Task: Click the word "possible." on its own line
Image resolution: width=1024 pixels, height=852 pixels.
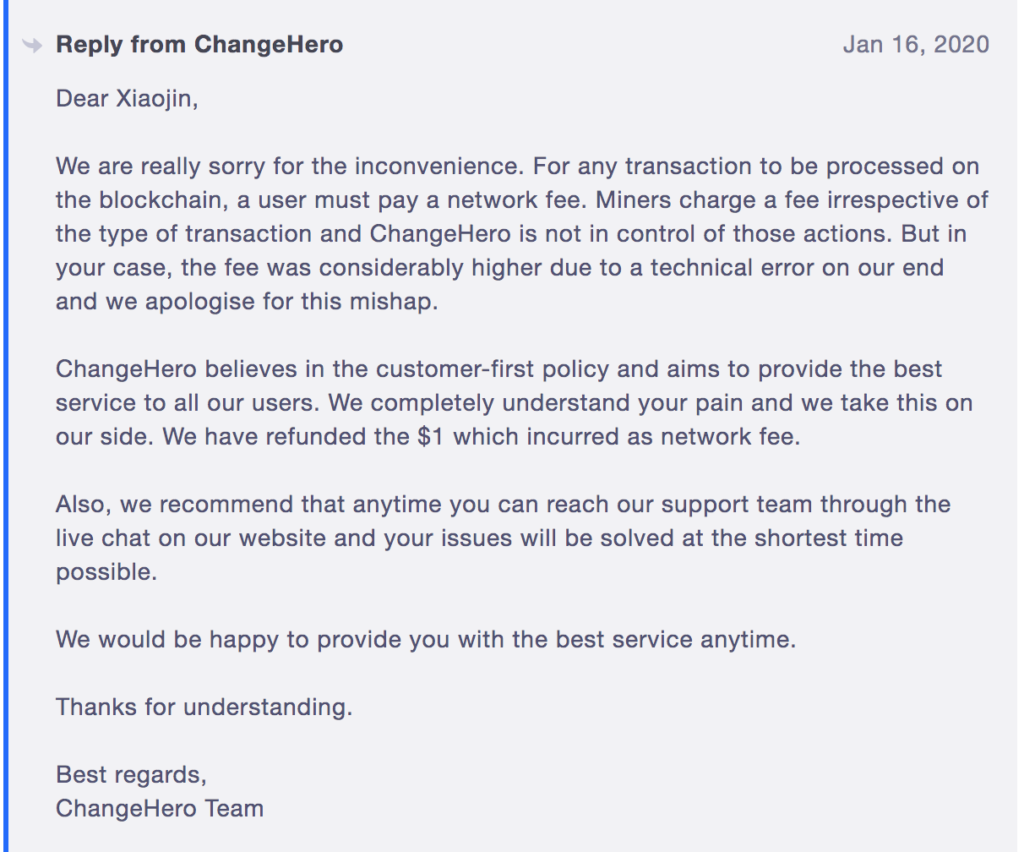Action: coord(106,572)
